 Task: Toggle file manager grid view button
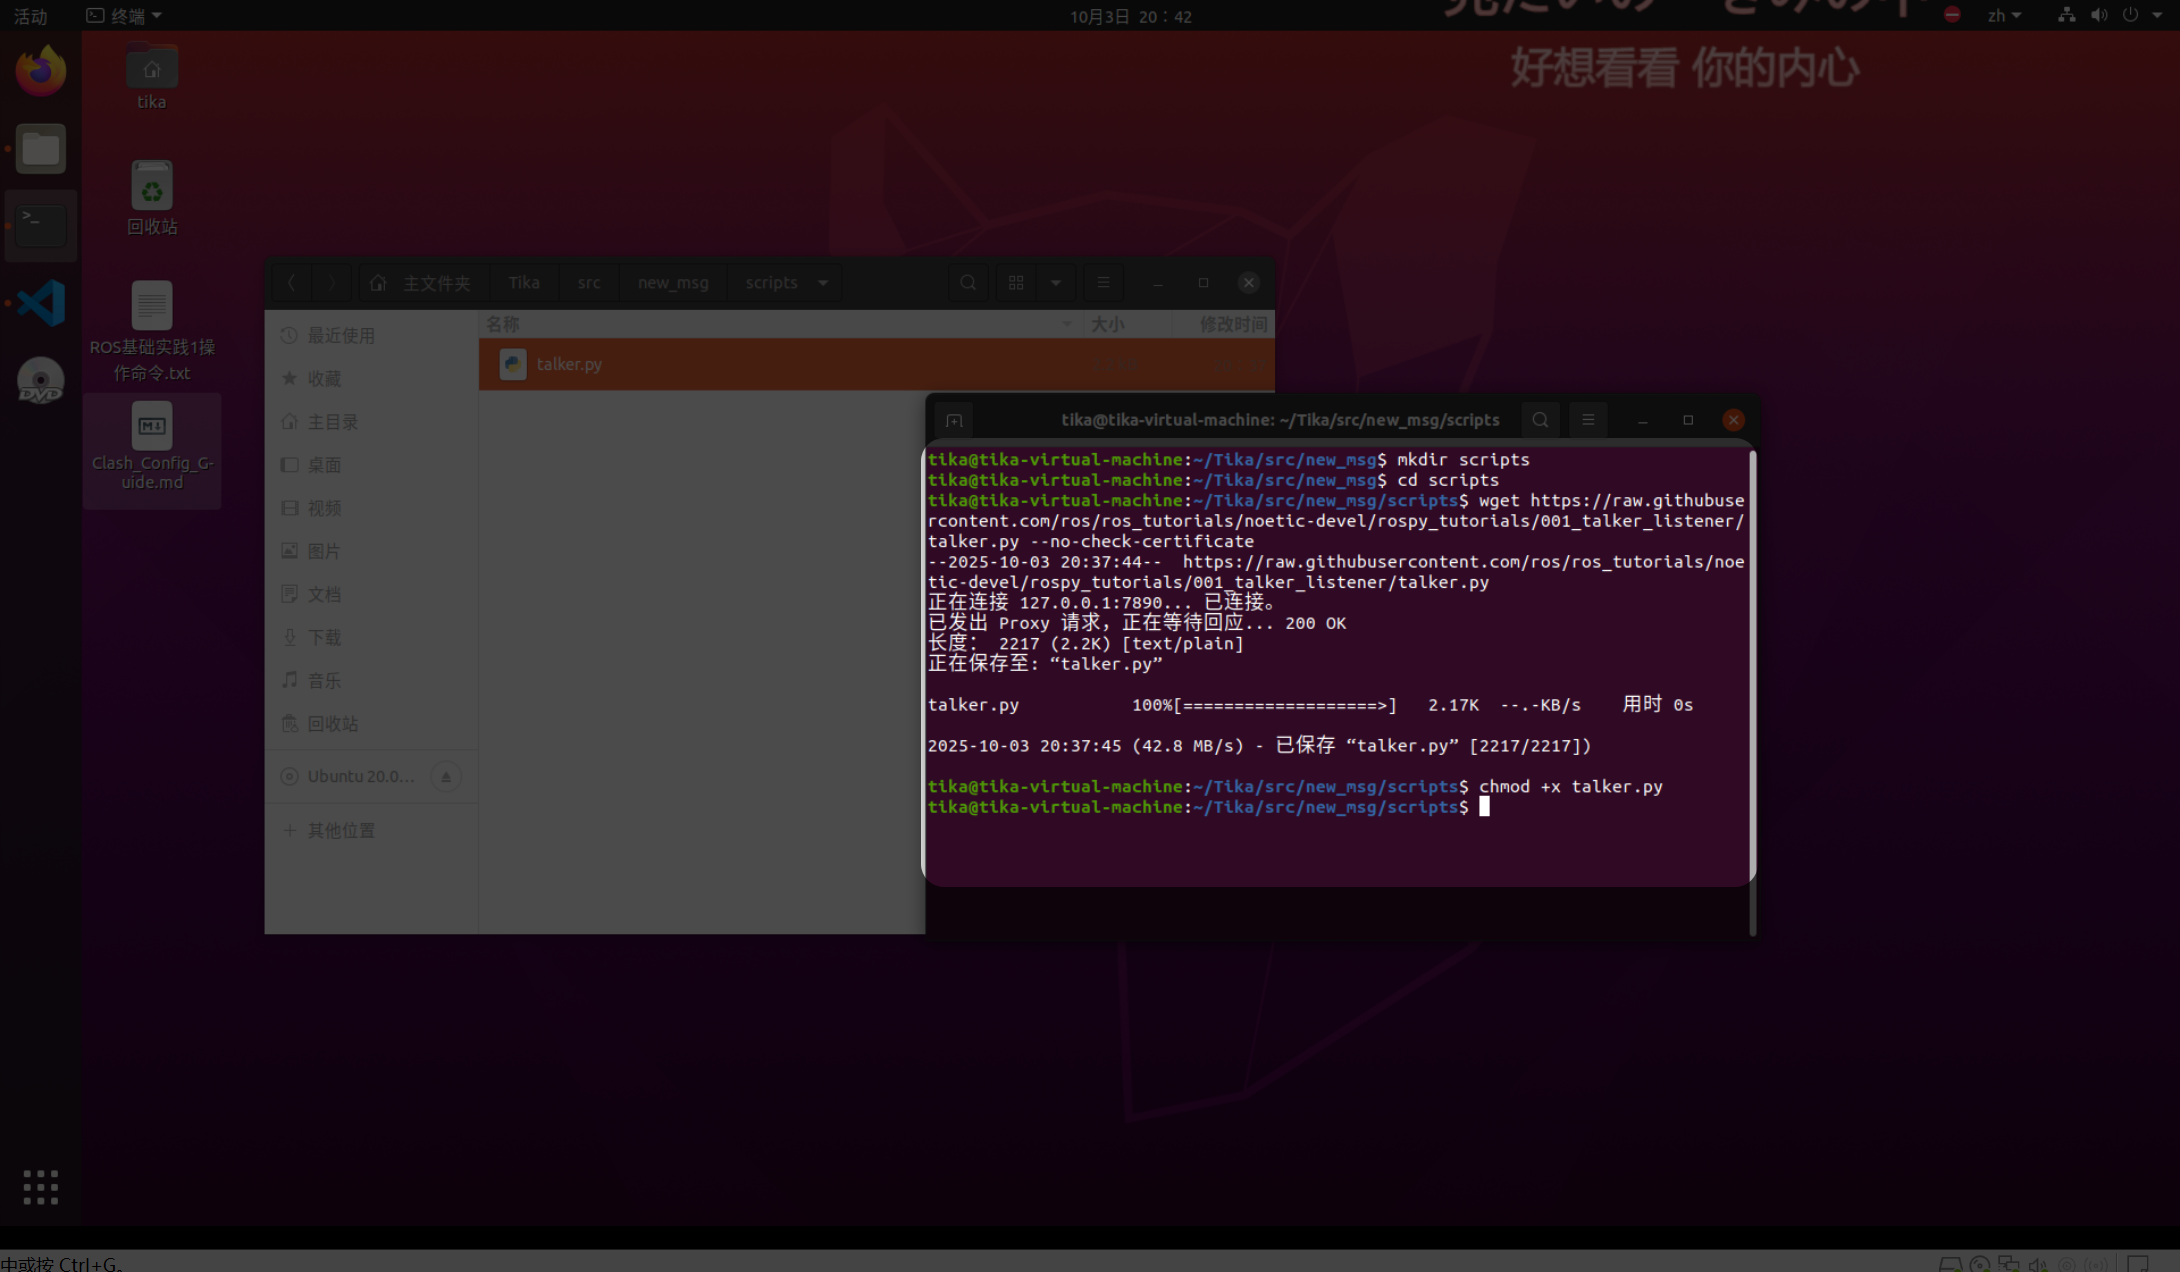(x=1016, y=283)
